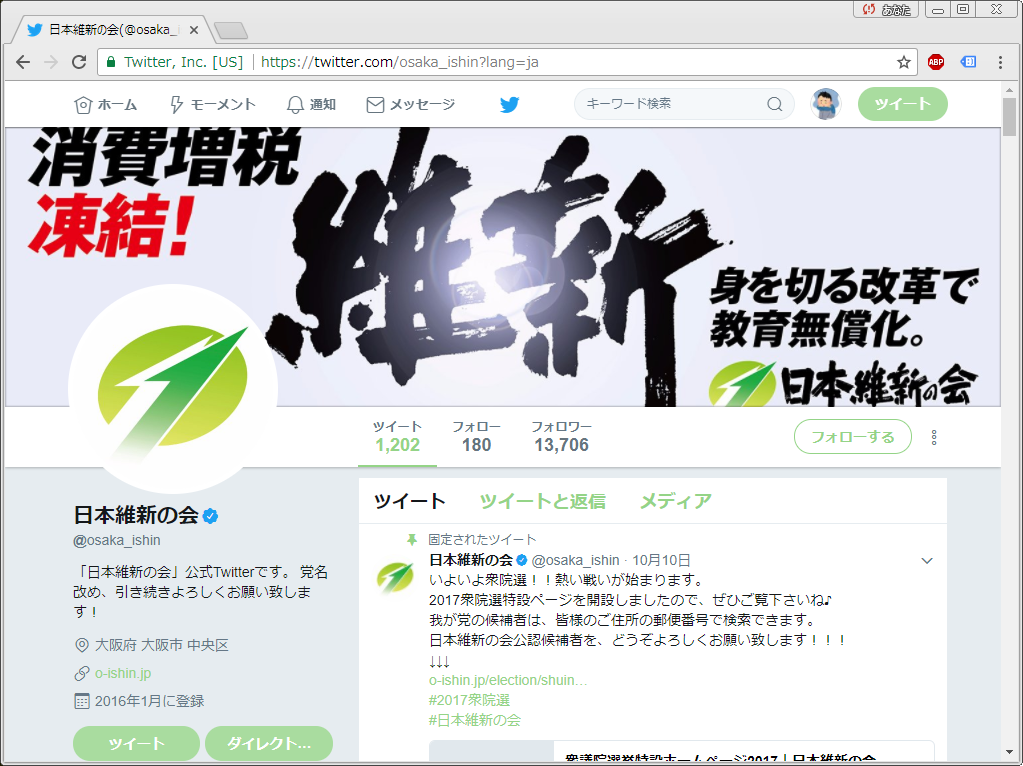Reload the page with the refresh icon
This screenshot has height=766, width=1023.
(x=79, y=62)
